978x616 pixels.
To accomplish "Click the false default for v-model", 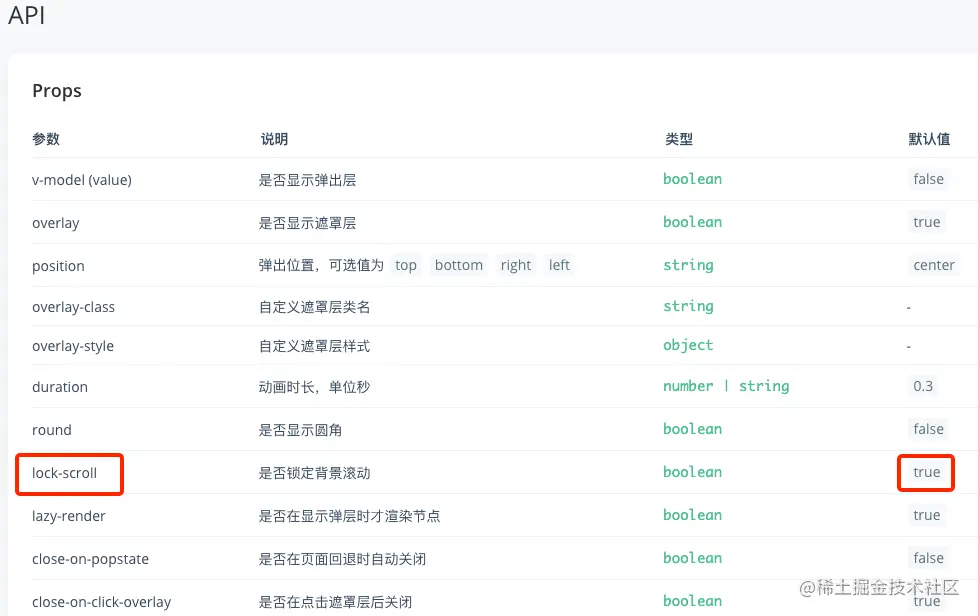I will click(928, 180).
